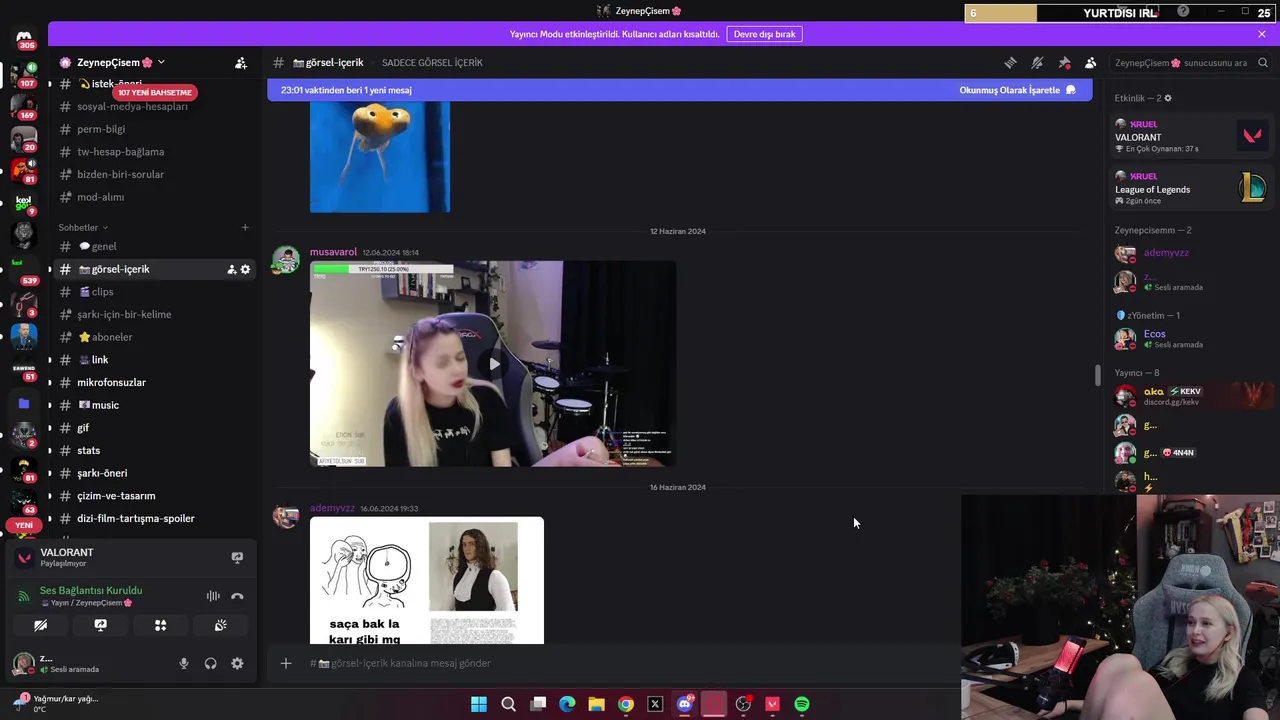Image resolution: width=1280 pixels, height=720 pixels.
Task: Grab the chat scrollbar thumb
Action: pos(1097,375)
